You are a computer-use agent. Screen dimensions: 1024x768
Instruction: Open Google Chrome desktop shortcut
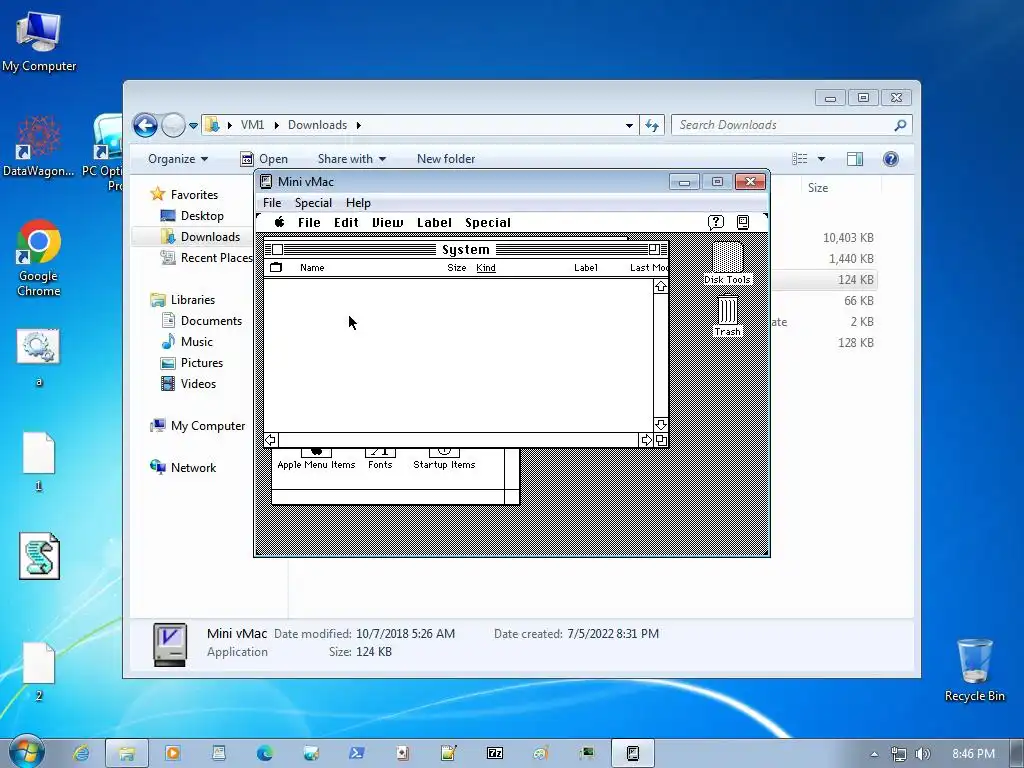[39, 259]
